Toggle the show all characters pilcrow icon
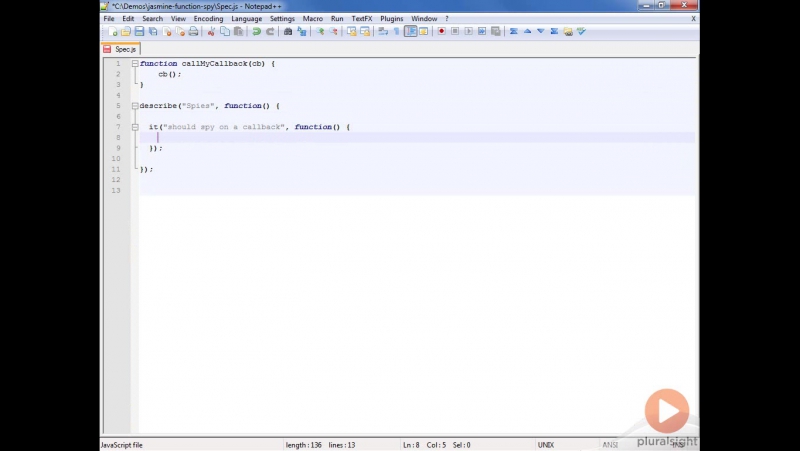The height and width of the screenshot is (451, 800). [x=396, y=32]
